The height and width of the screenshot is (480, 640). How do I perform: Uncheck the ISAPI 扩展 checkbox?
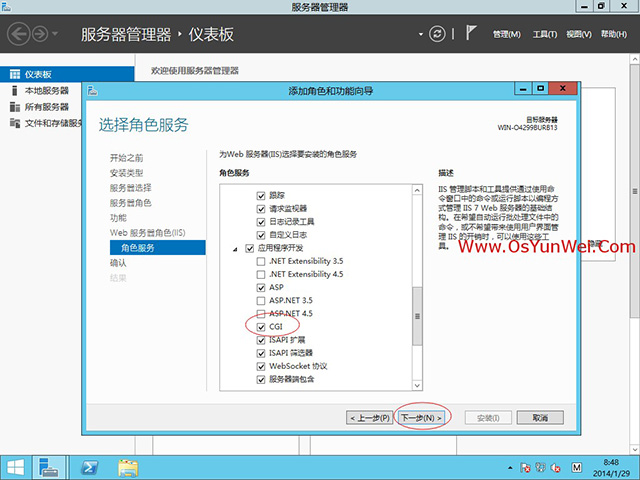pyautogui.click(x=261, y=340)
